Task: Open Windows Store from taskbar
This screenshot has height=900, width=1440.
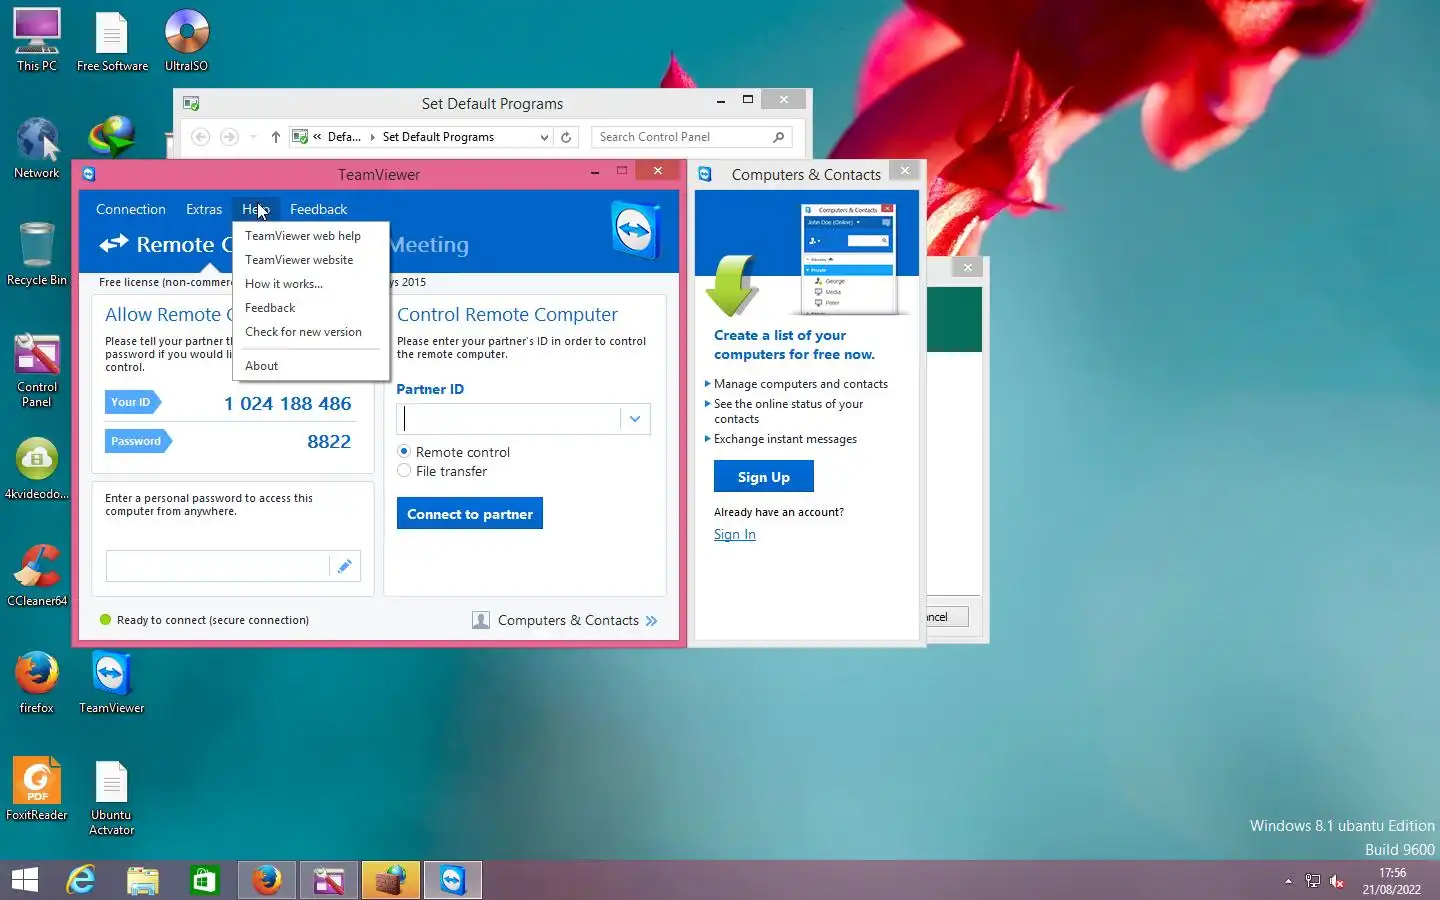Action: click(x=205, y=880)
